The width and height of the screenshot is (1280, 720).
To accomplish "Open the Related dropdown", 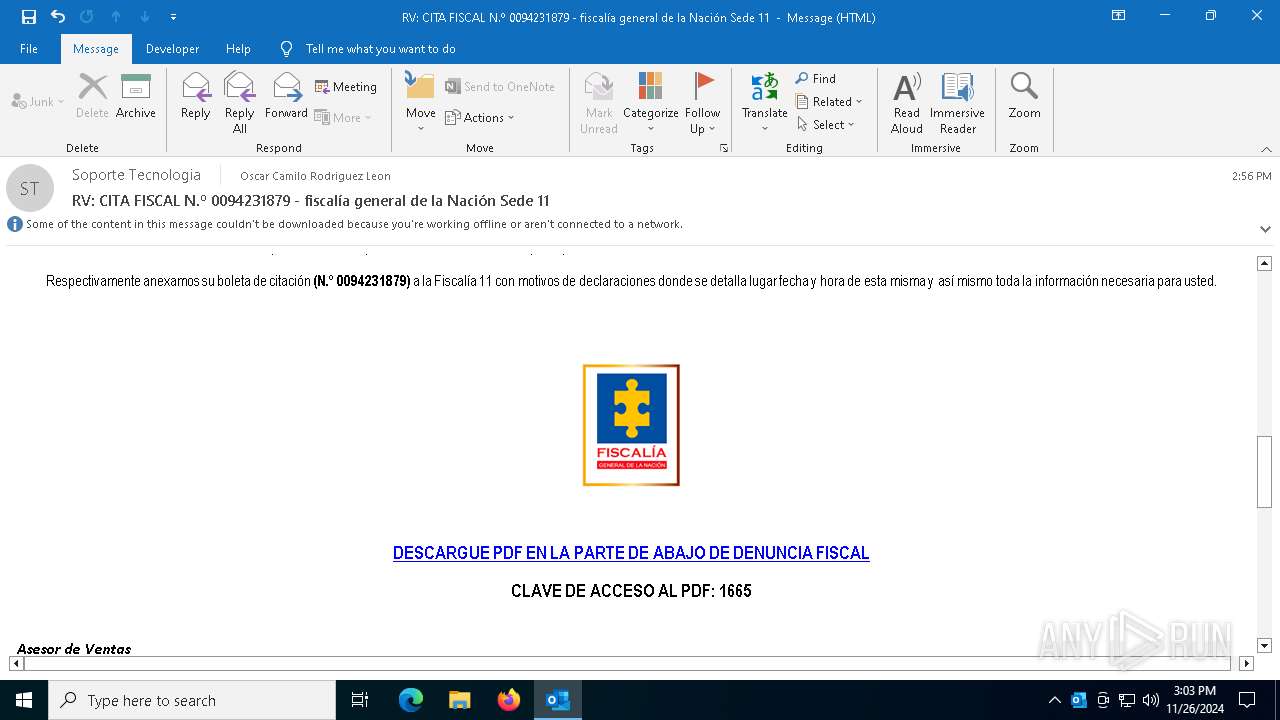I will pos(829,101).
